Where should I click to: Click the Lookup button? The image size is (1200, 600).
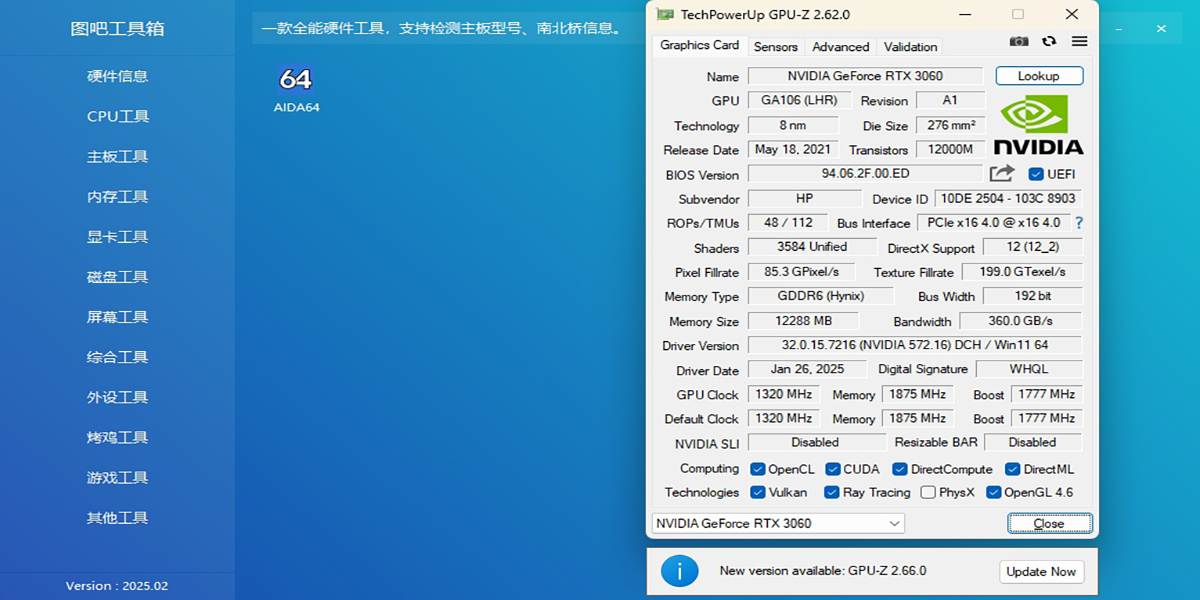[x=1039, y=76]
